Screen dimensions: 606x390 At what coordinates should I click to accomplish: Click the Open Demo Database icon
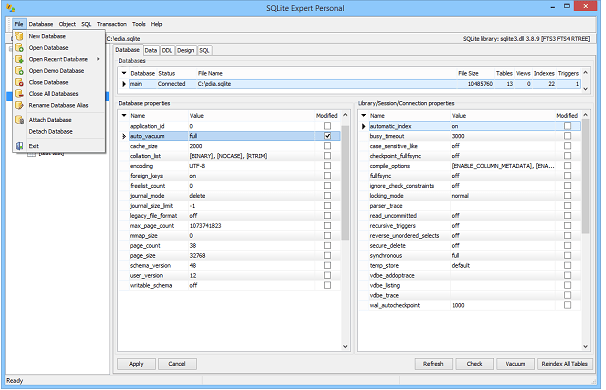tap(19, 71)
